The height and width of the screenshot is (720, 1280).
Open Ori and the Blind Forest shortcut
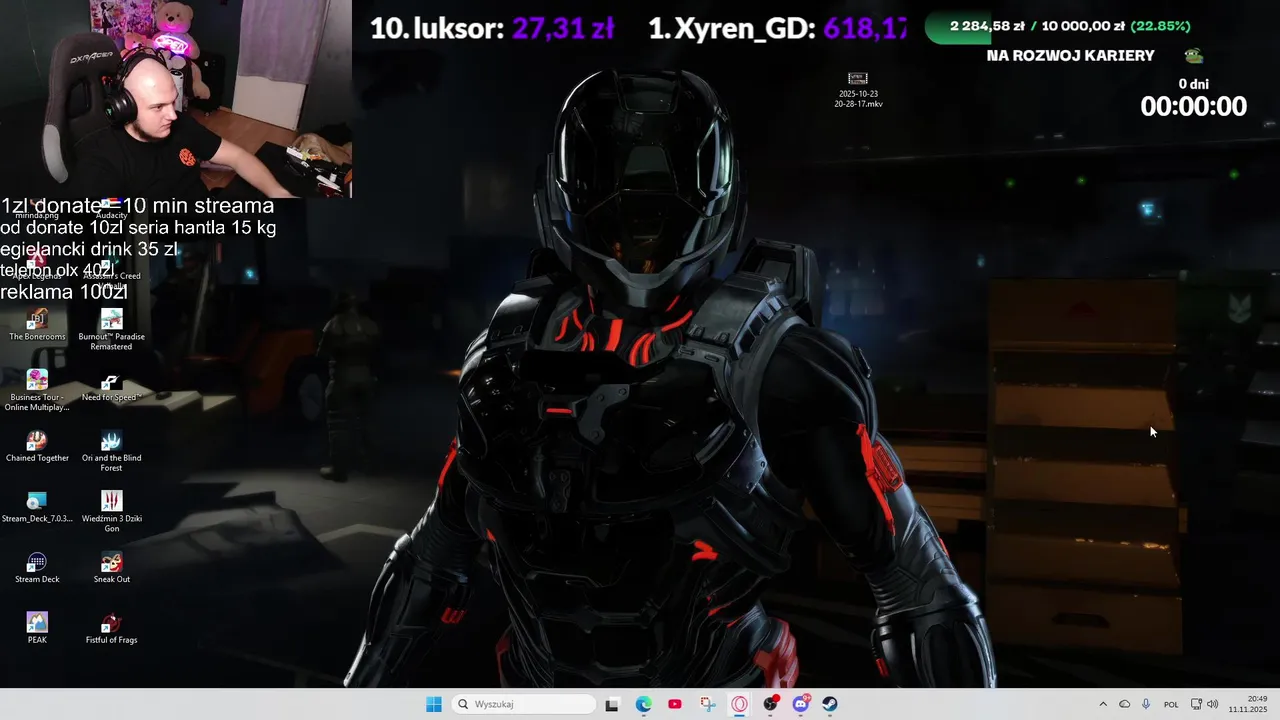coord(111,452)
